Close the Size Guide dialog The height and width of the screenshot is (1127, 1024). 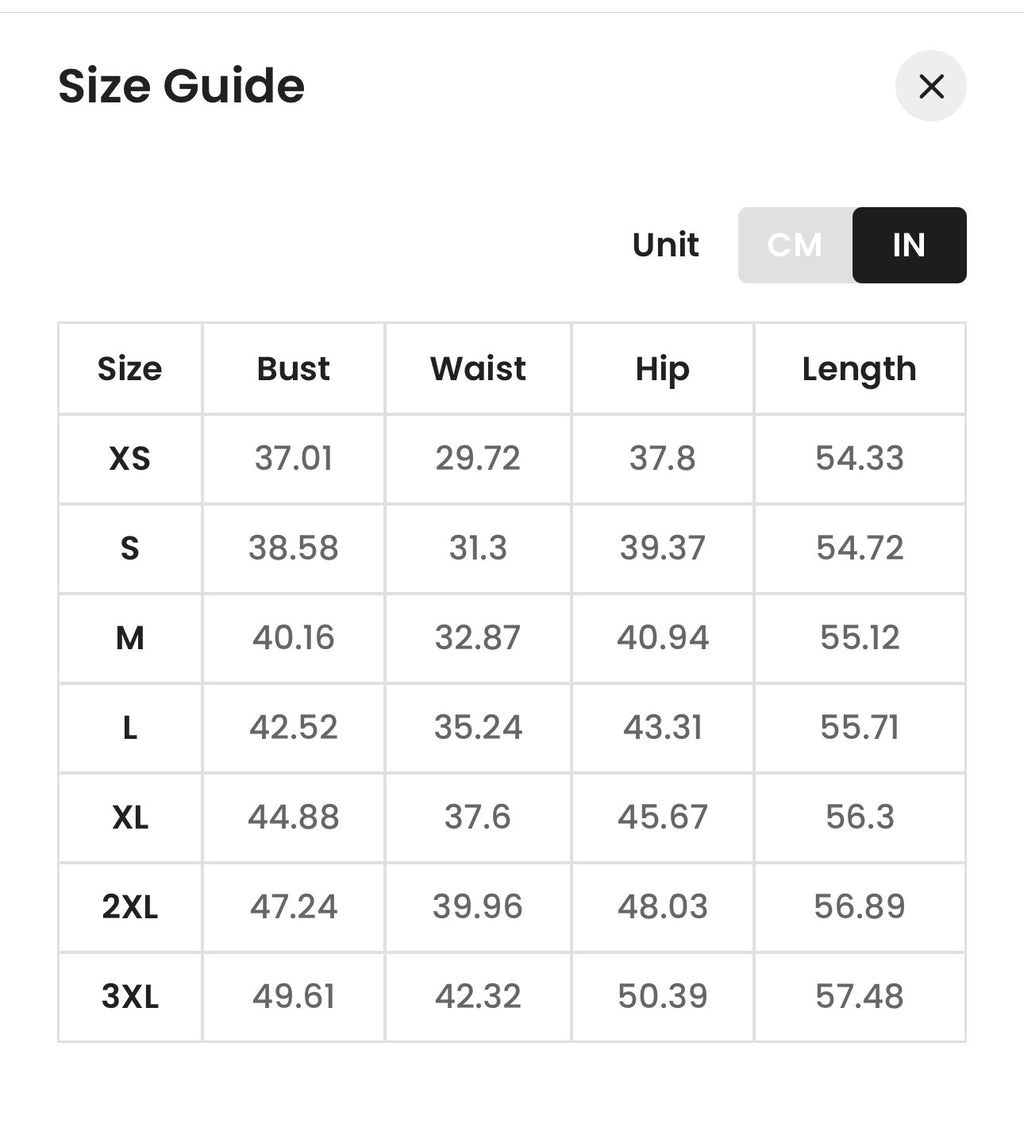[x=931, y=86]
